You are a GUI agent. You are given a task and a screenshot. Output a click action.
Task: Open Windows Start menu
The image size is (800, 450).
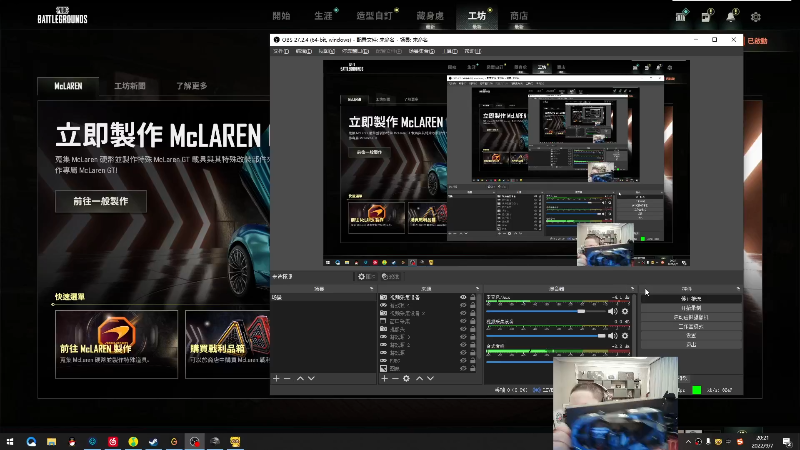coord(10,441)
